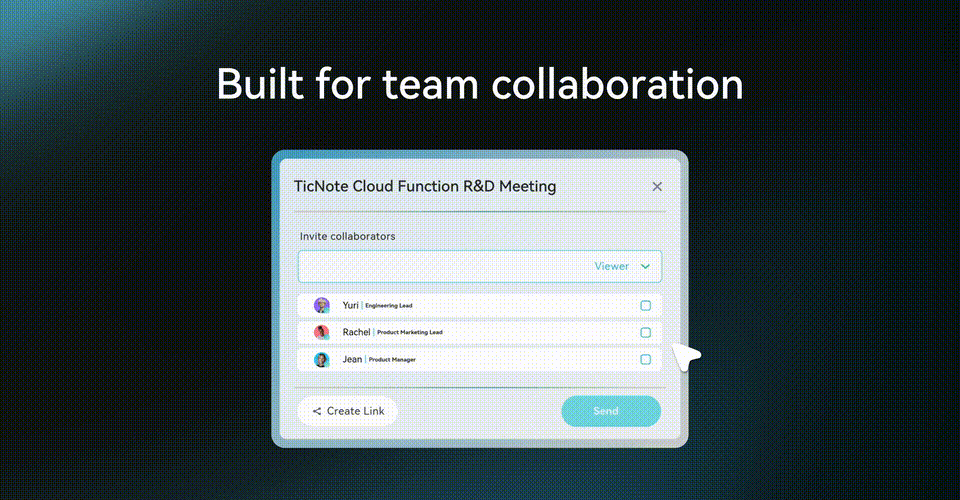Check the box for Jean
Image resolution: width=960 pixels, height=500 pixels.
click(645, 359)
